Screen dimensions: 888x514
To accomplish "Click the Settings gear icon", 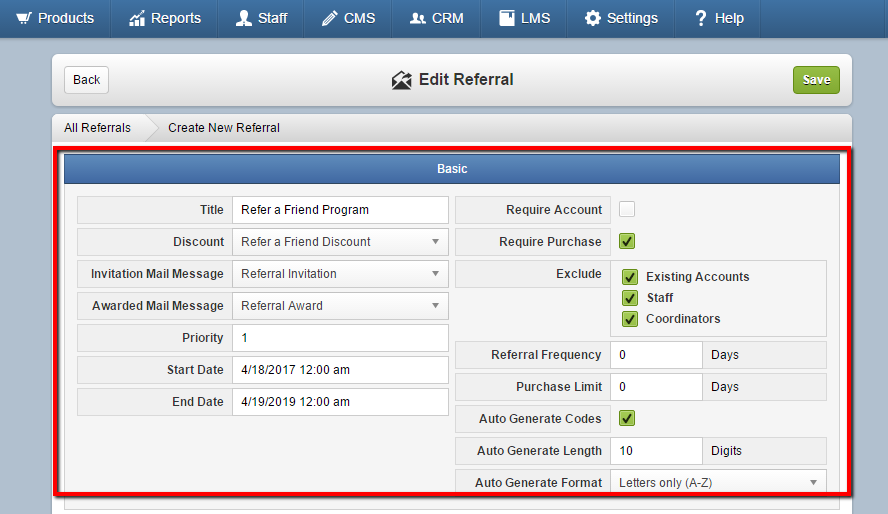I will click(592, 18).
